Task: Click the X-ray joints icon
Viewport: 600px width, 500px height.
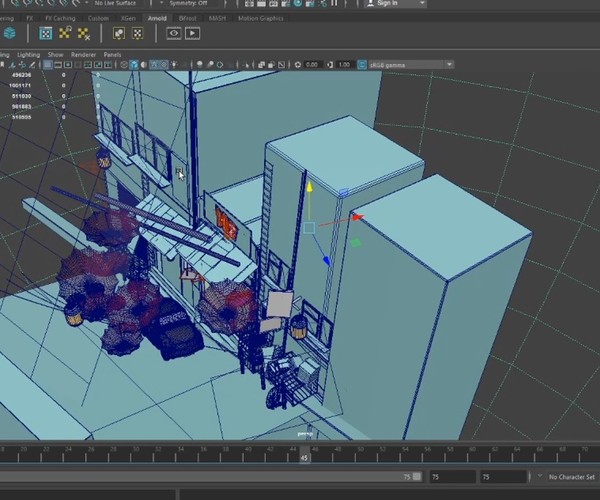Action: coord(281,65)
